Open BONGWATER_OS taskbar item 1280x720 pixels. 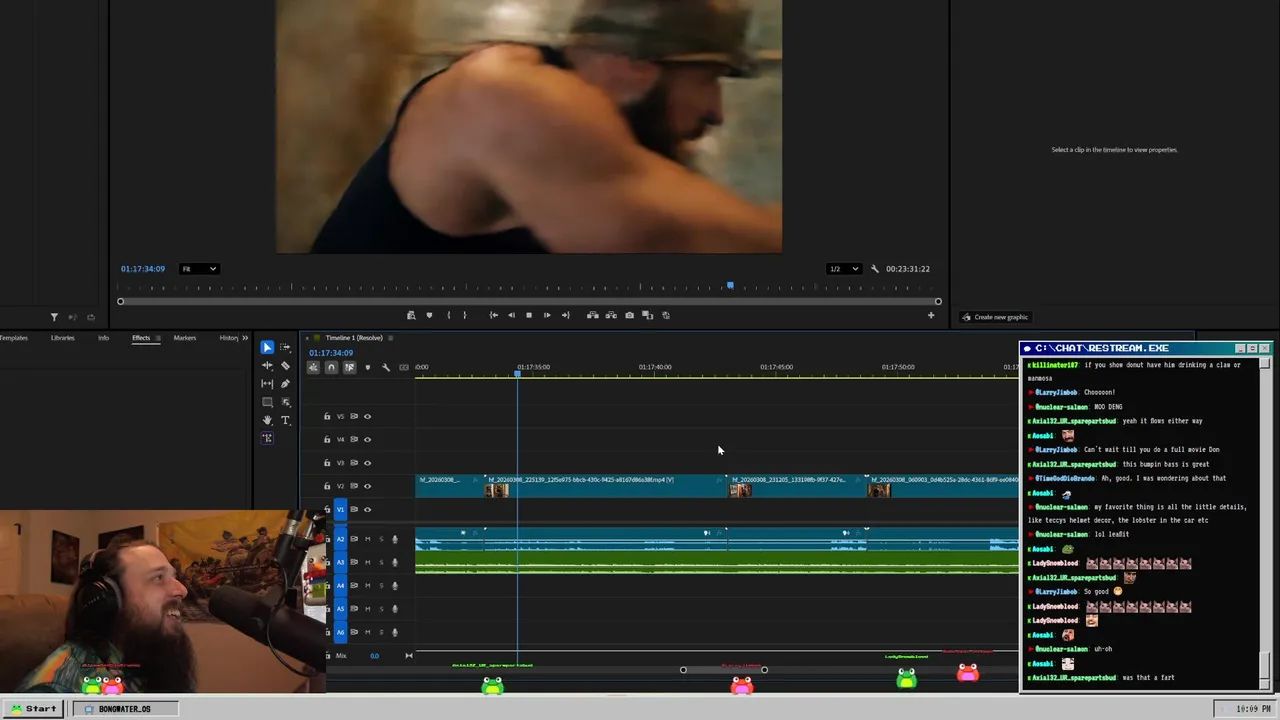click(x=124, y=709)
